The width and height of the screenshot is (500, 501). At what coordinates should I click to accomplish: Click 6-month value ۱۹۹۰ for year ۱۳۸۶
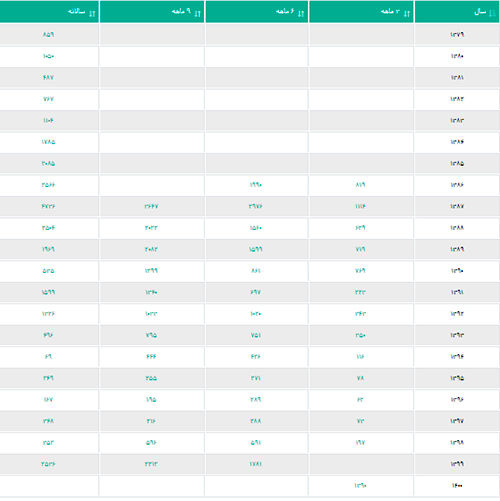tap(256, 185)
